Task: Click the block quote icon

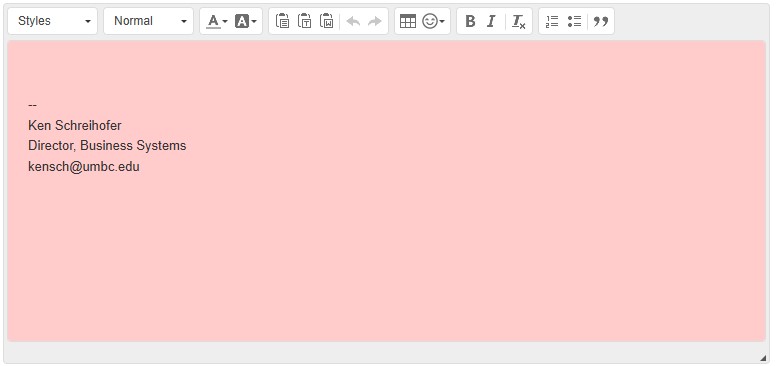Action: [601, 21]
